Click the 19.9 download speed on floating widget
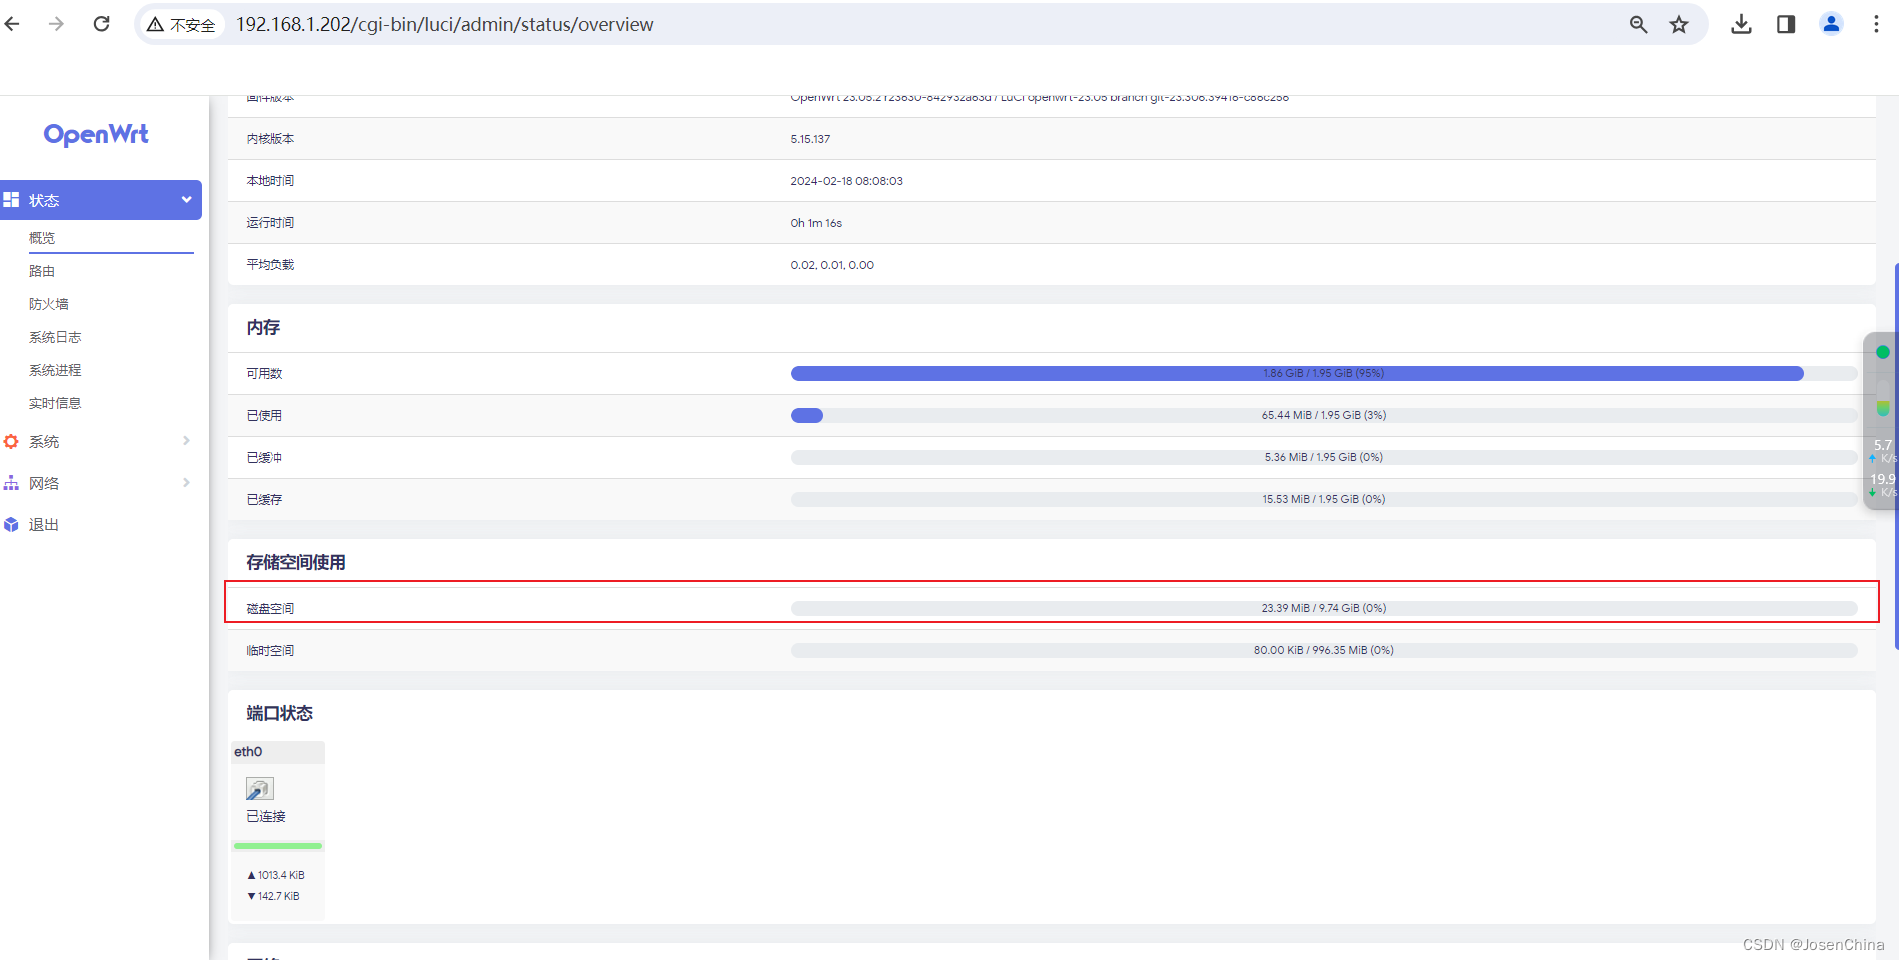The height and width of the screenshot is (960, 1899). click(x=1883, y=479)
